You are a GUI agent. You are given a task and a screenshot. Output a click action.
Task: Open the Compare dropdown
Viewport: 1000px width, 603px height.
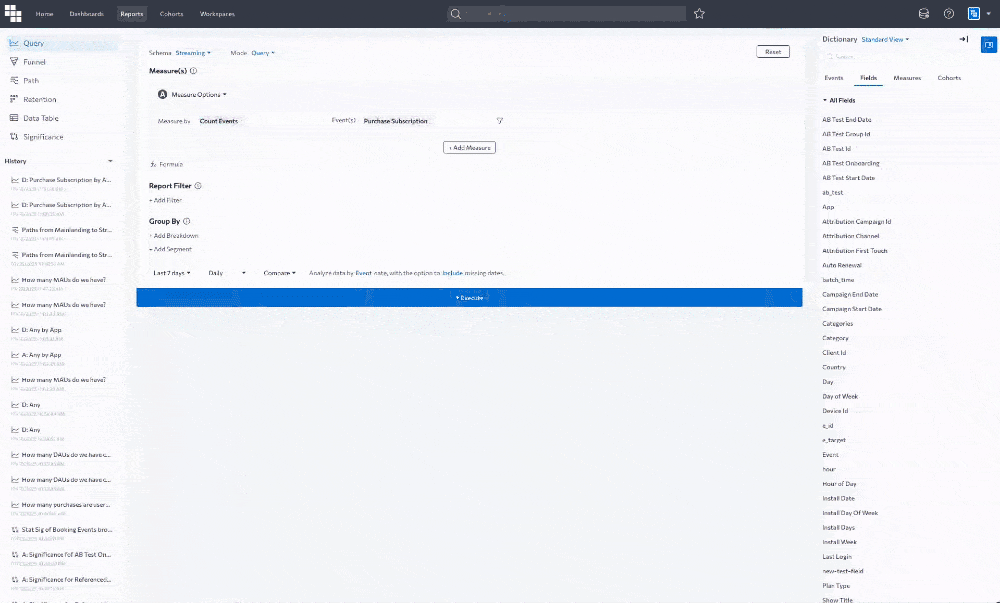279,273
